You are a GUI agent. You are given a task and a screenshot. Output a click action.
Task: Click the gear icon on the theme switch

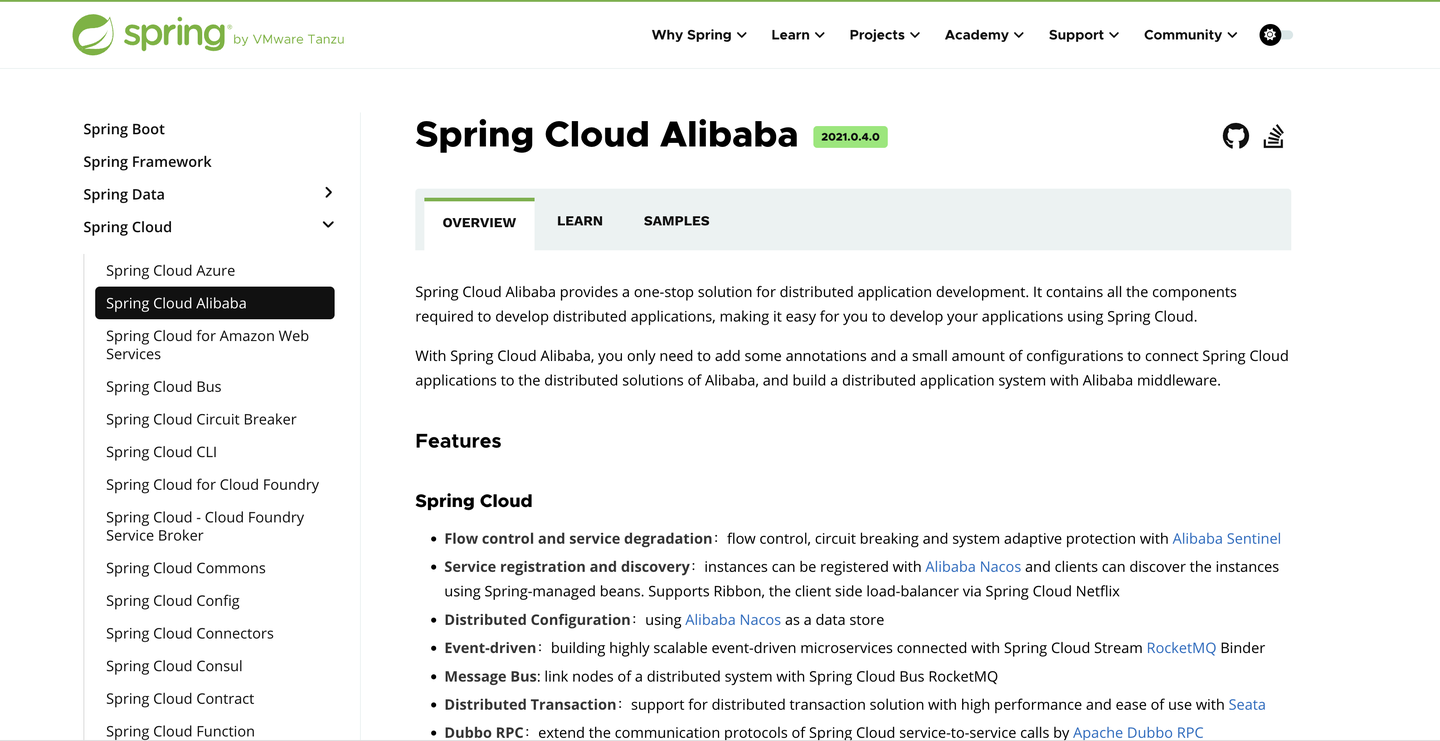tap(1268, 34)
